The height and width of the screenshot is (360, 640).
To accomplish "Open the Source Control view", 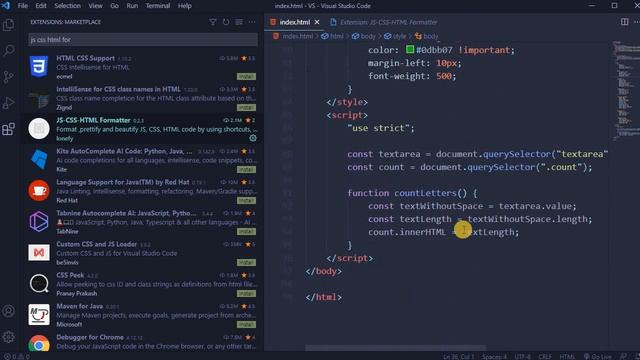I will tap(9, 77).
